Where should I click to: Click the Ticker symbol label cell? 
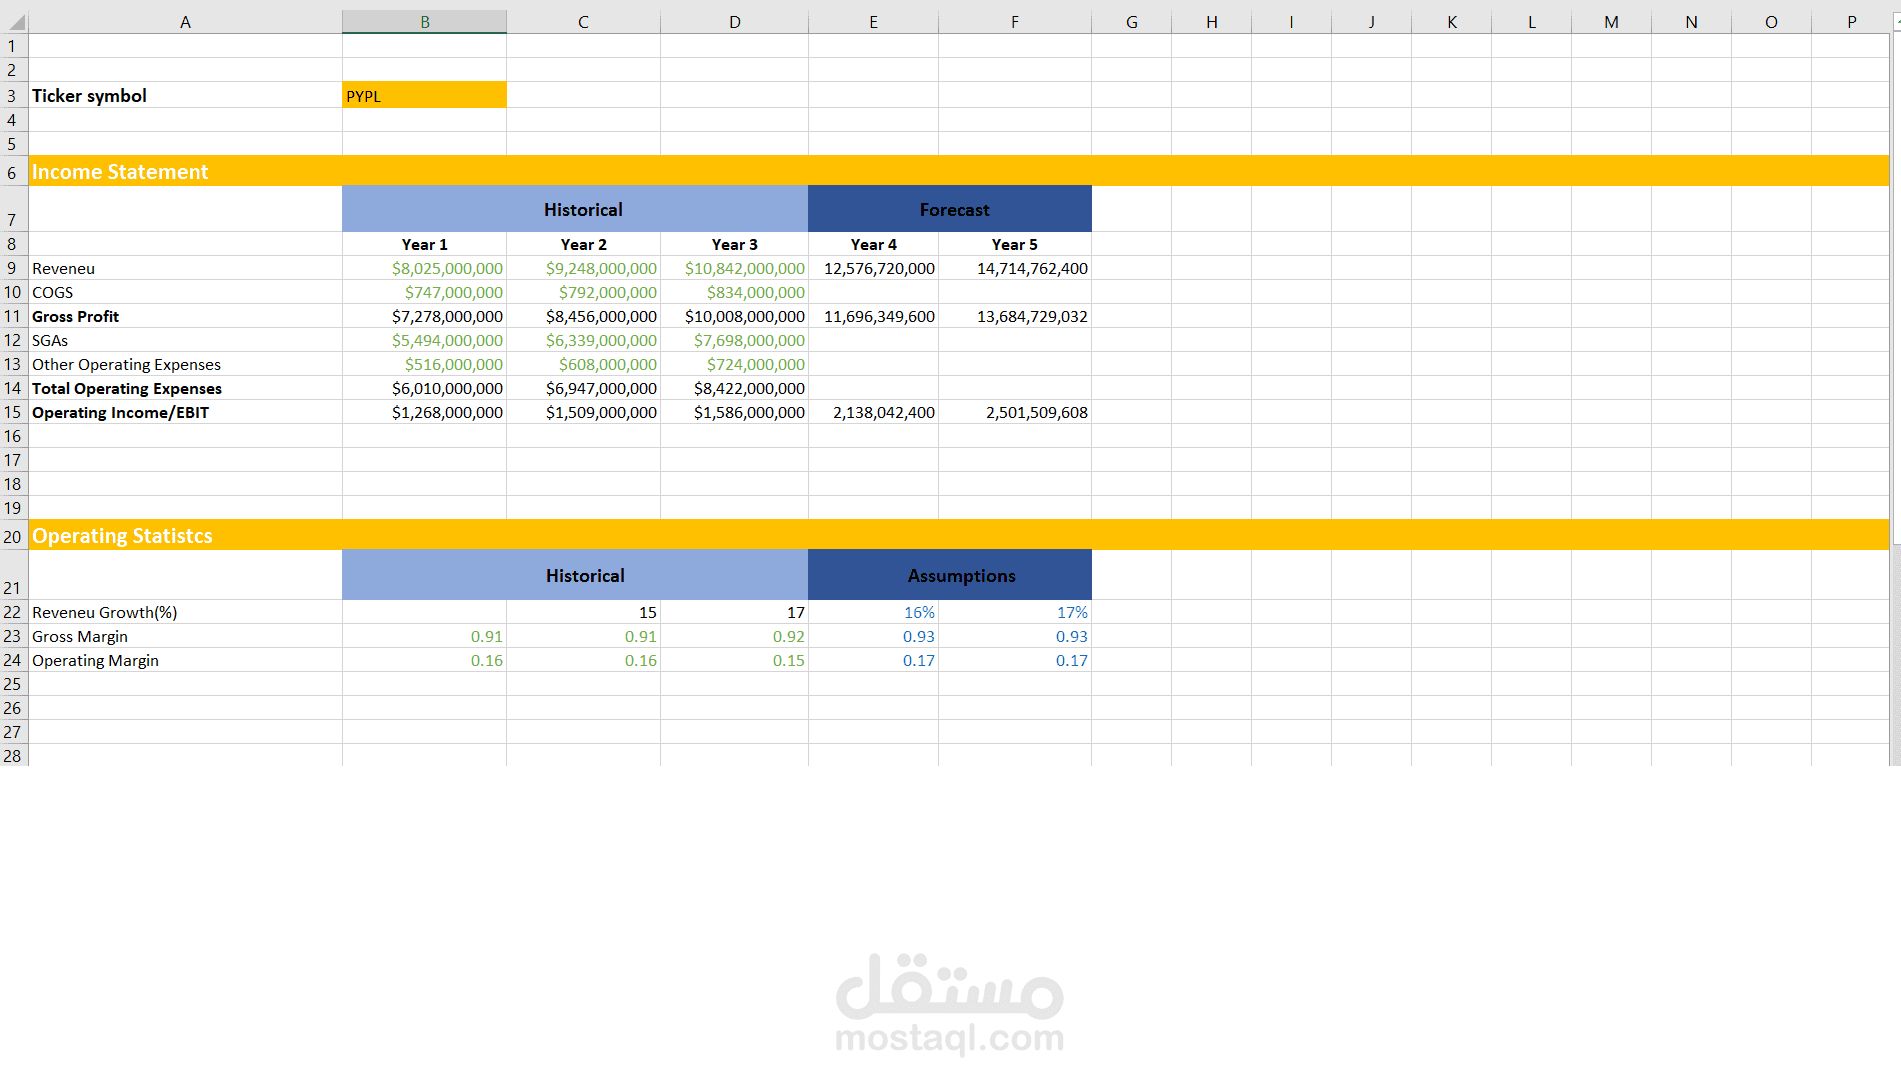click(185, 95)
